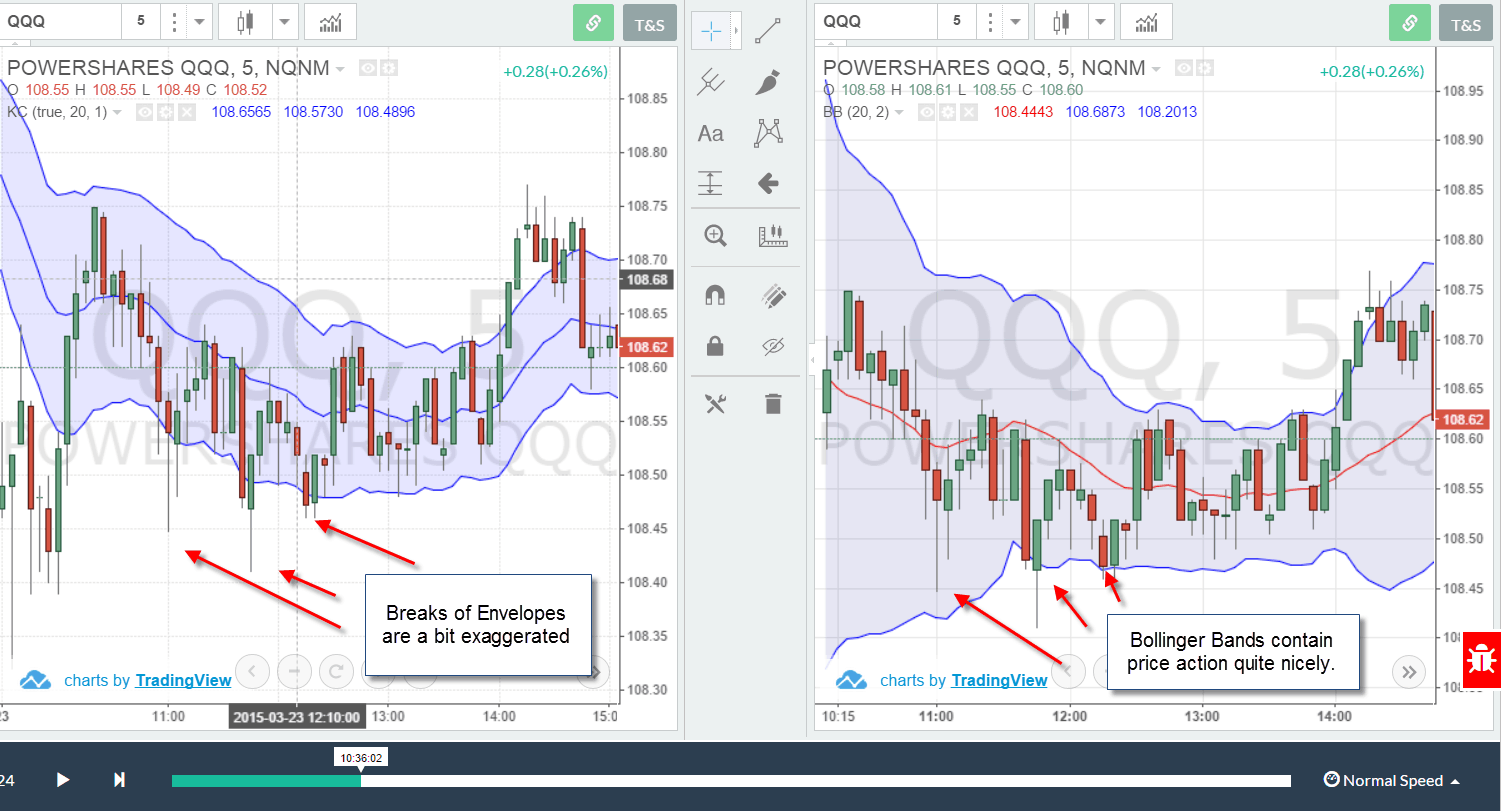This screenshot has height=811, width=1501.
Task: Open POWERSHARES QQQ title dropdown, right chart
Action: (1156, 69)
